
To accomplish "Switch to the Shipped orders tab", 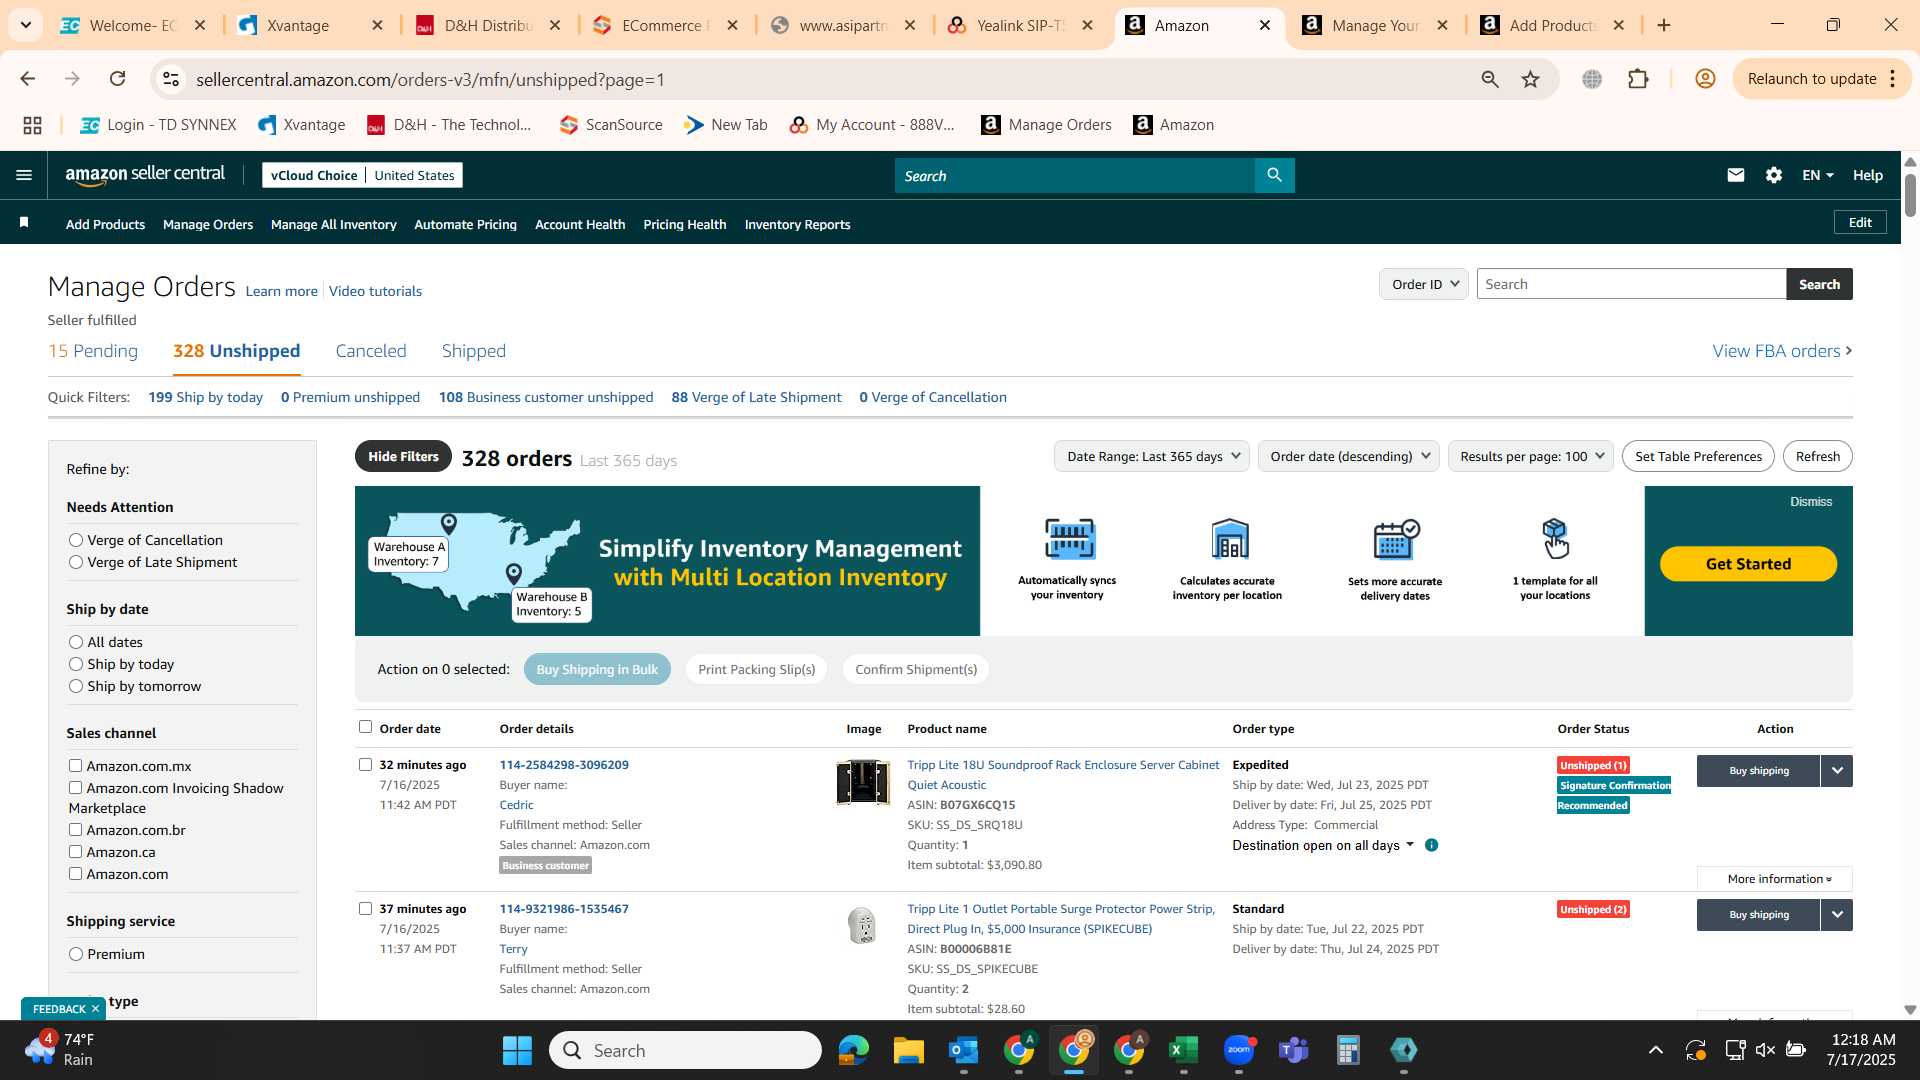I will click(474, 351).
